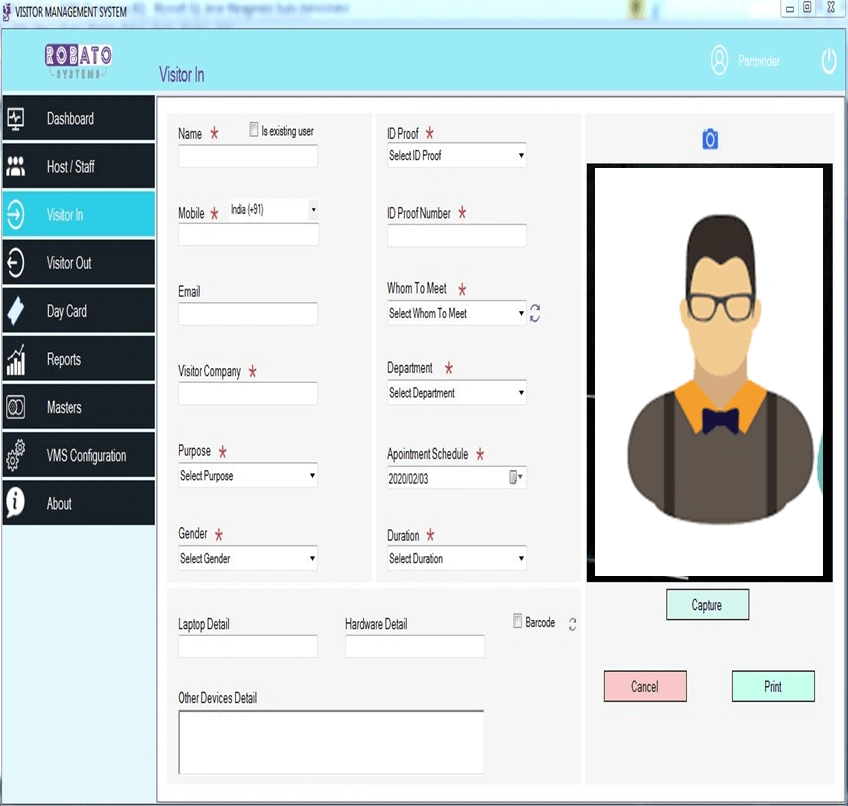Image resolution: width=848 pixels, height=806 pixels.
Task: Open Reports via its chart icon
Action: point(18,358)
